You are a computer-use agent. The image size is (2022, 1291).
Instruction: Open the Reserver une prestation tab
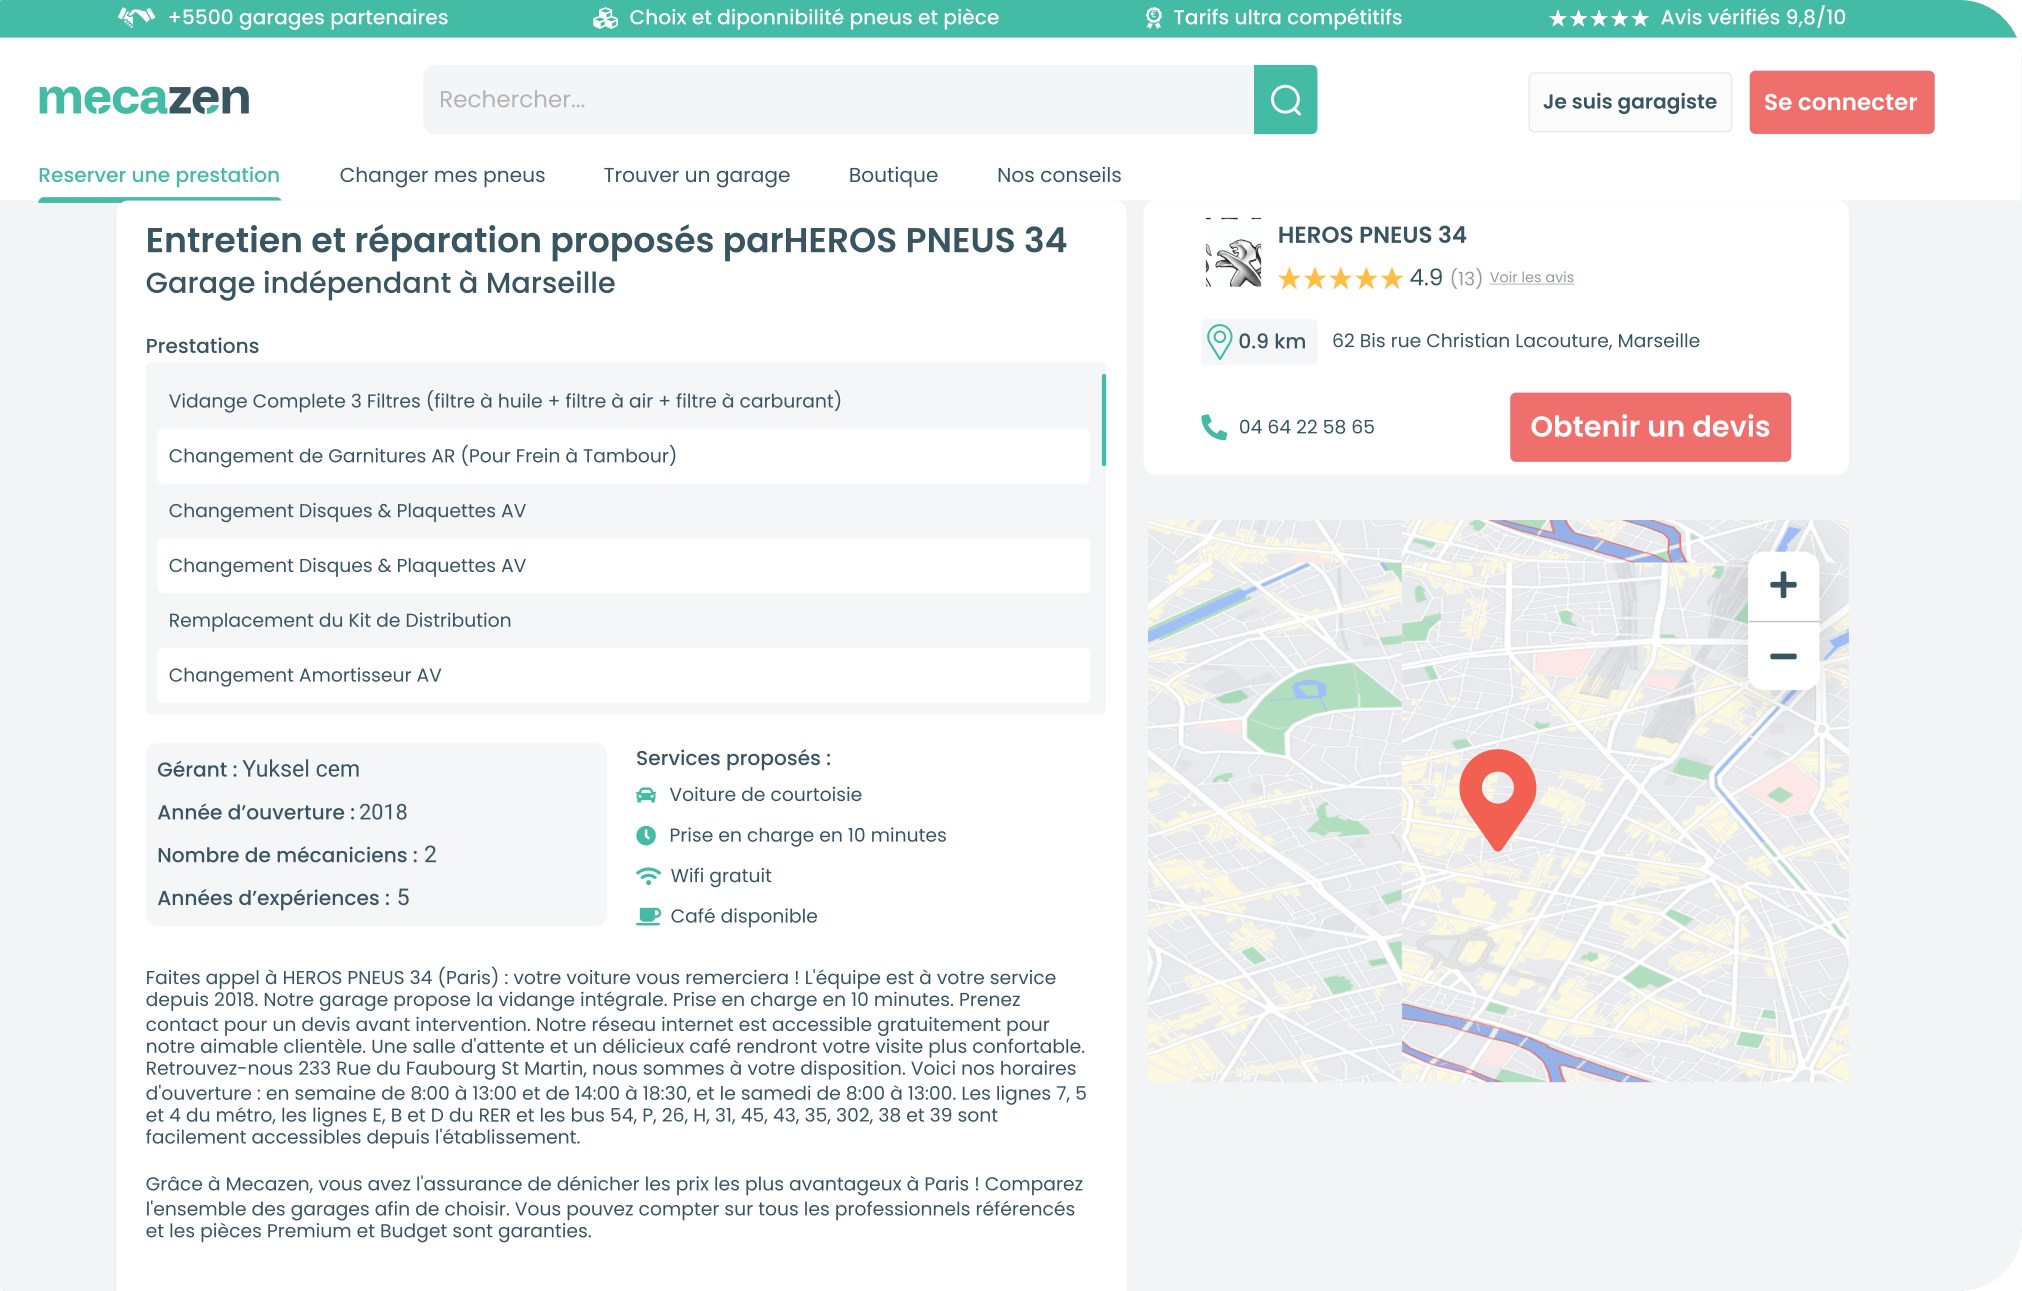pos(159,175)
